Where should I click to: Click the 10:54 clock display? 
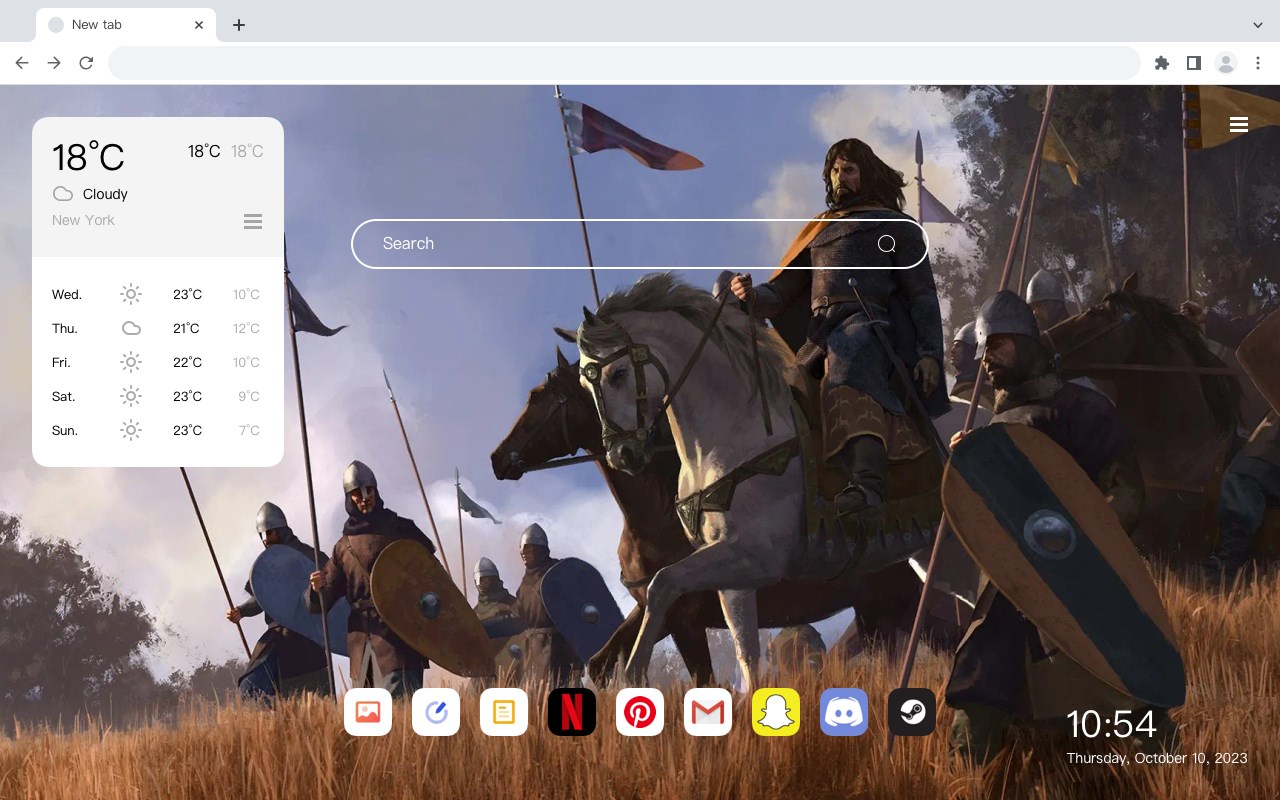[x=1111, y=724]
